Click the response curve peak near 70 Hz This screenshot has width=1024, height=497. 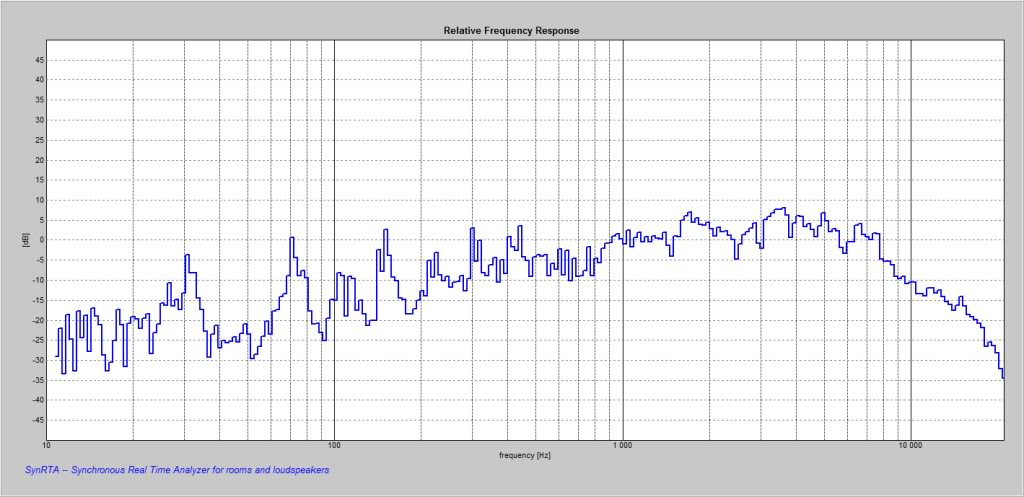(x=292, y=238)
